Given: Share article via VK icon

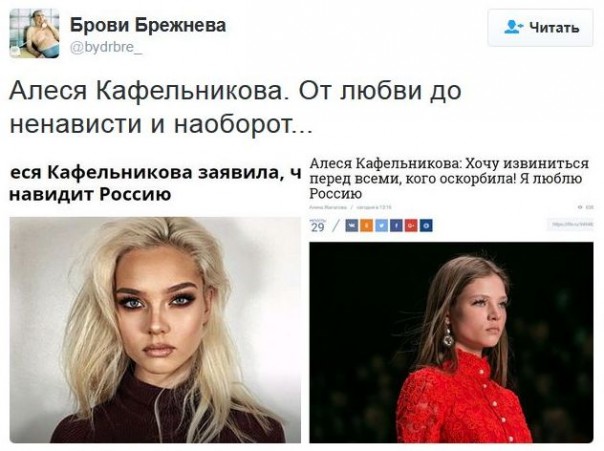Looking at the screenshot, I should tap(352, 225).
